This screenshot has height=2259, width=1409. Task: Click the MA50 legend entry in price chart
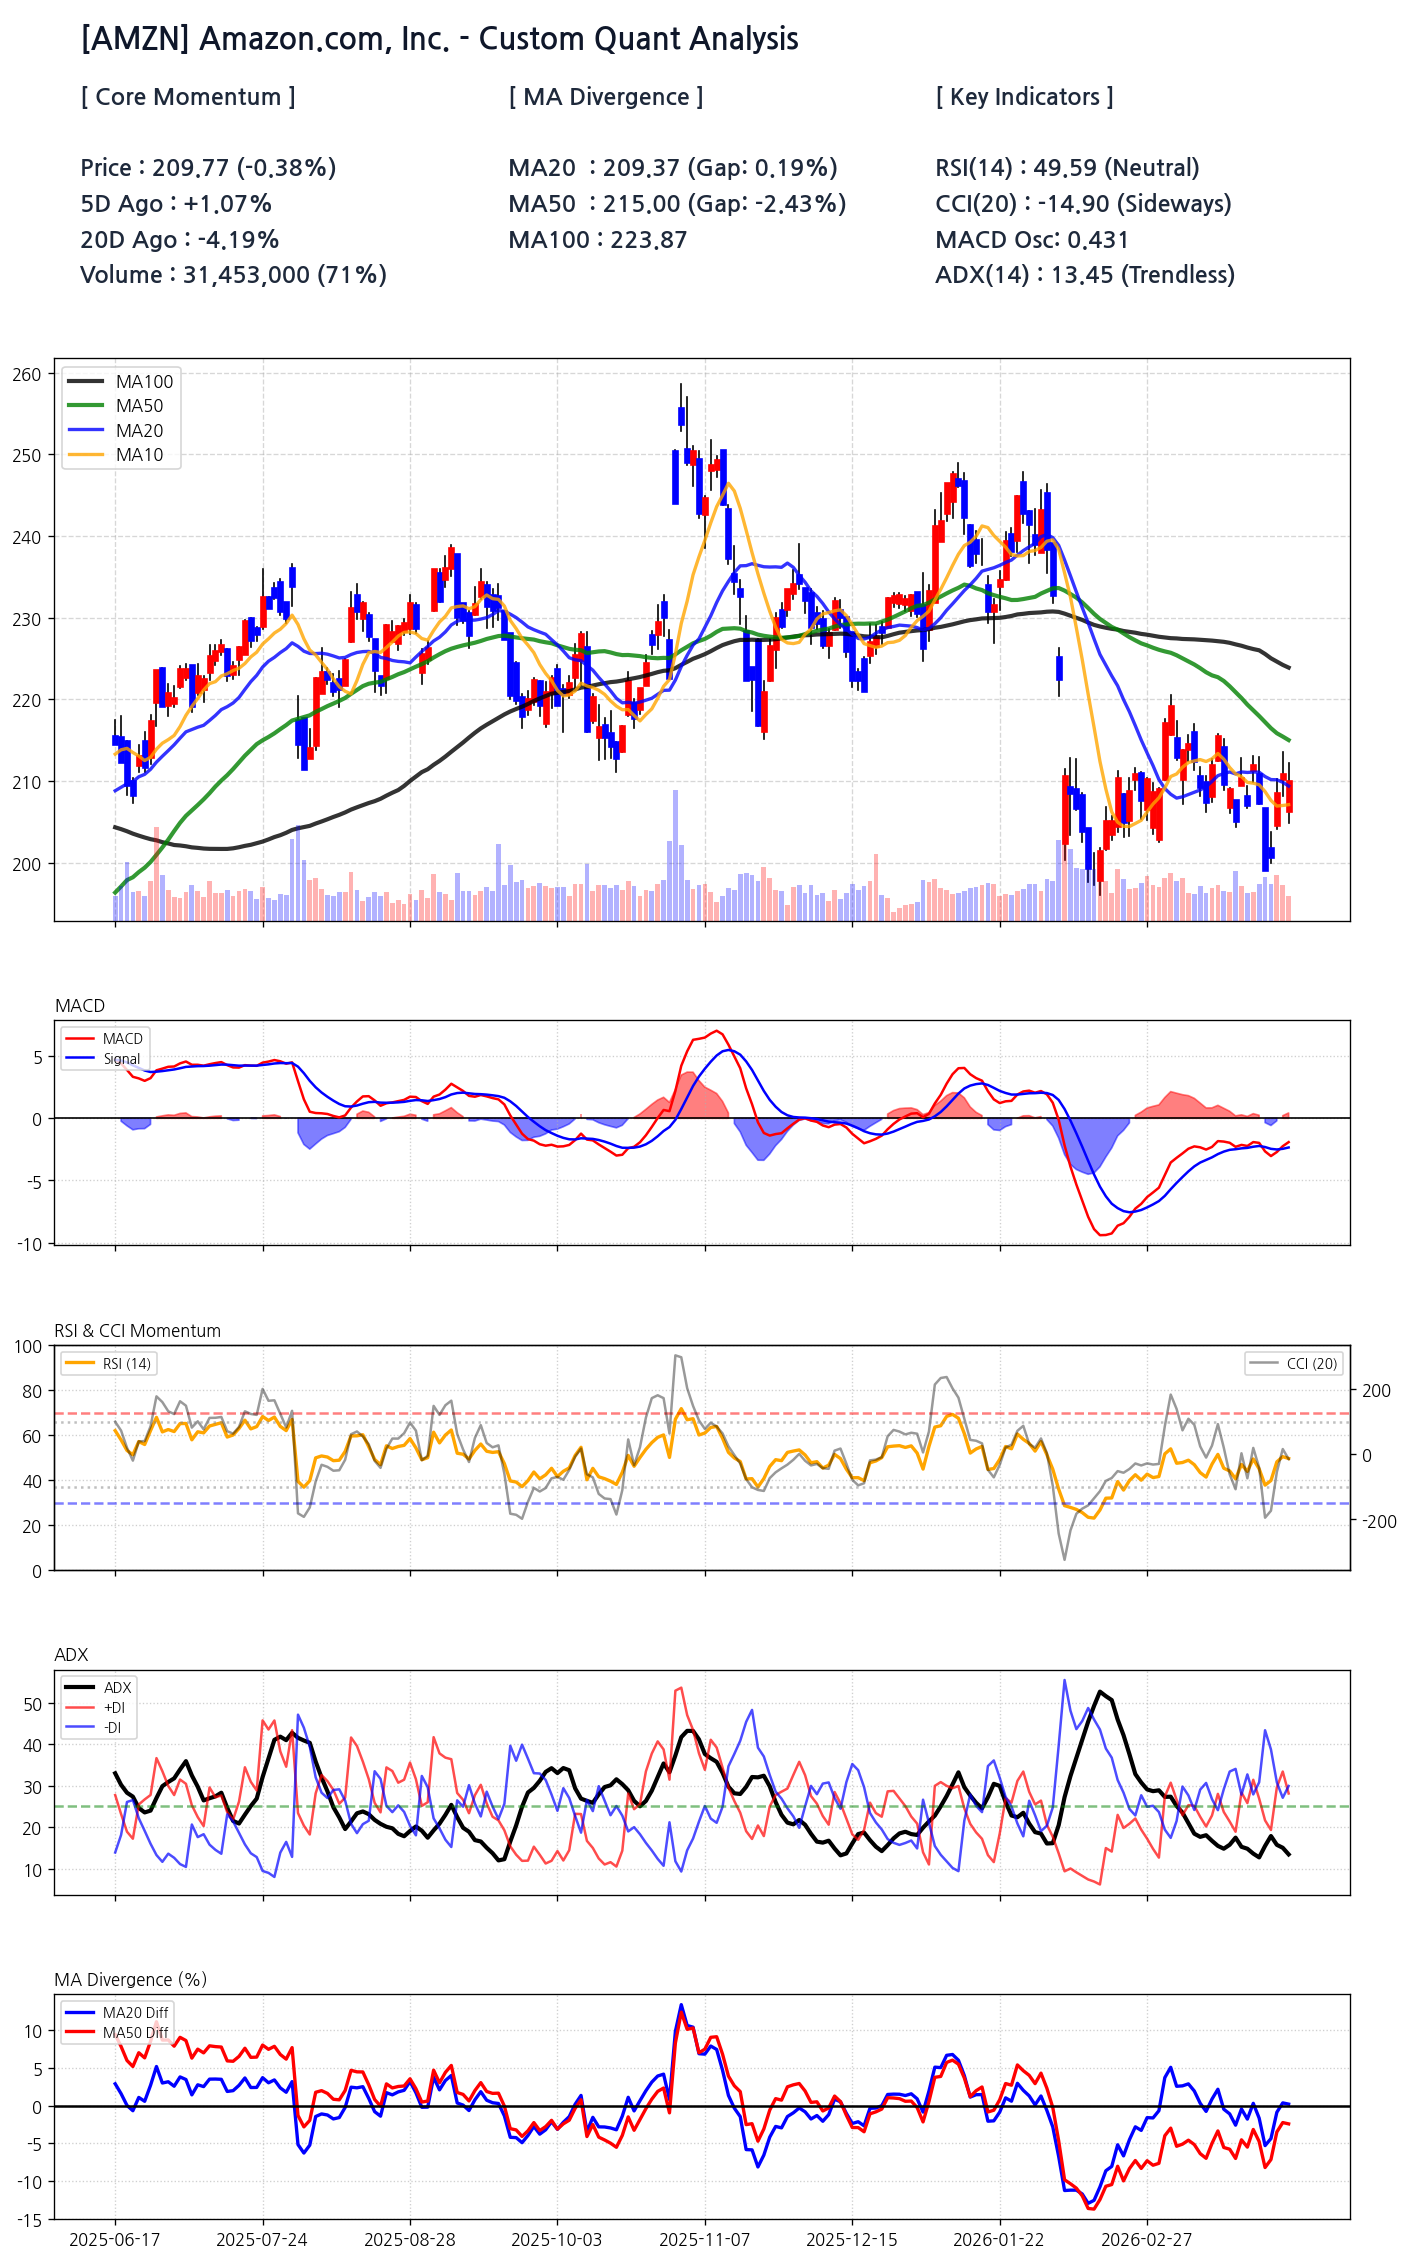[x=115, y=406]
